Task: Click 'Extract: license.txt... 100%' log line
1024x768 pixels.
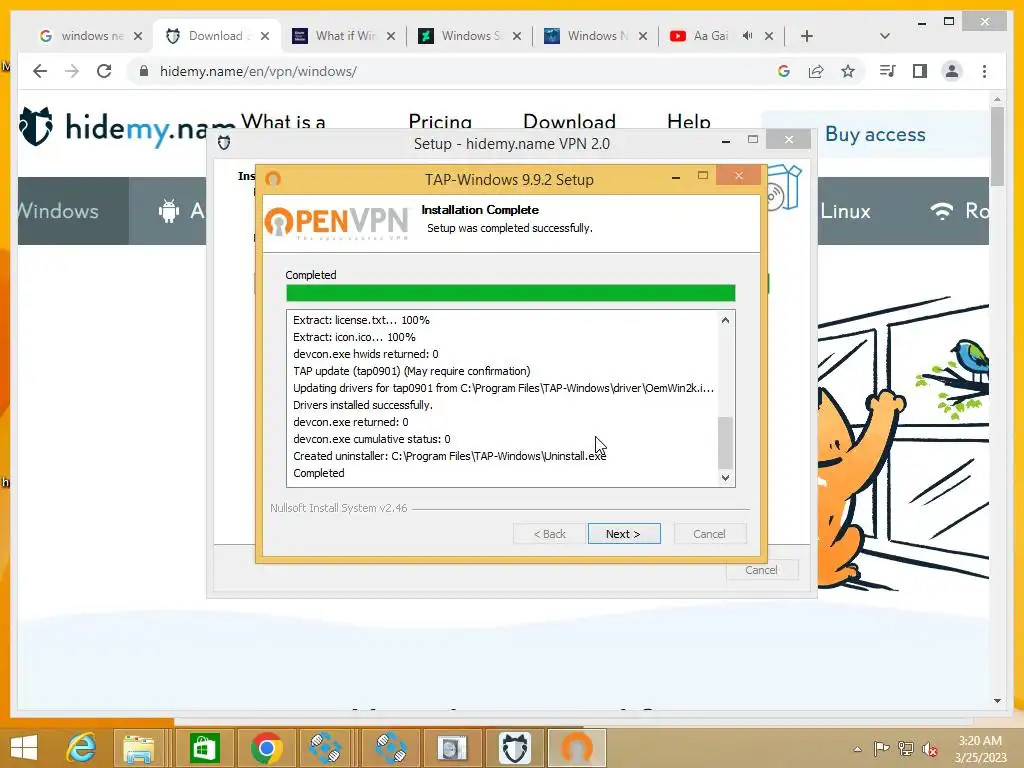Action: click(361, 320)
